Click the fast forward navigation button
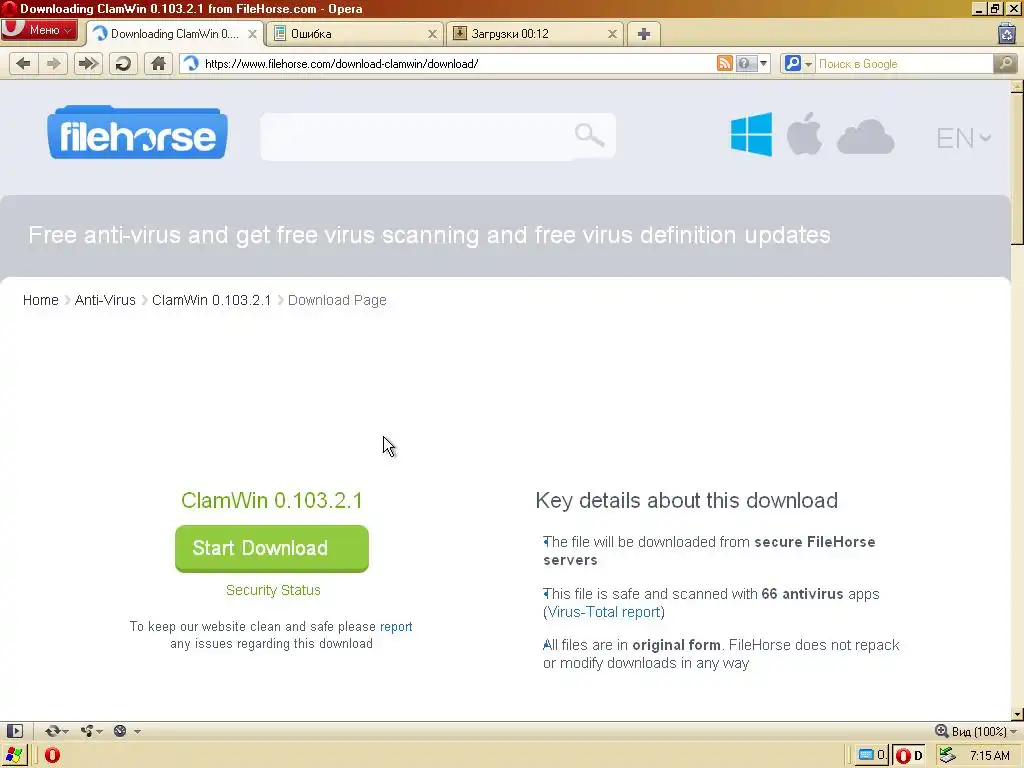Viewport: 1024px width, 768px height. click(x=88, y=63)
